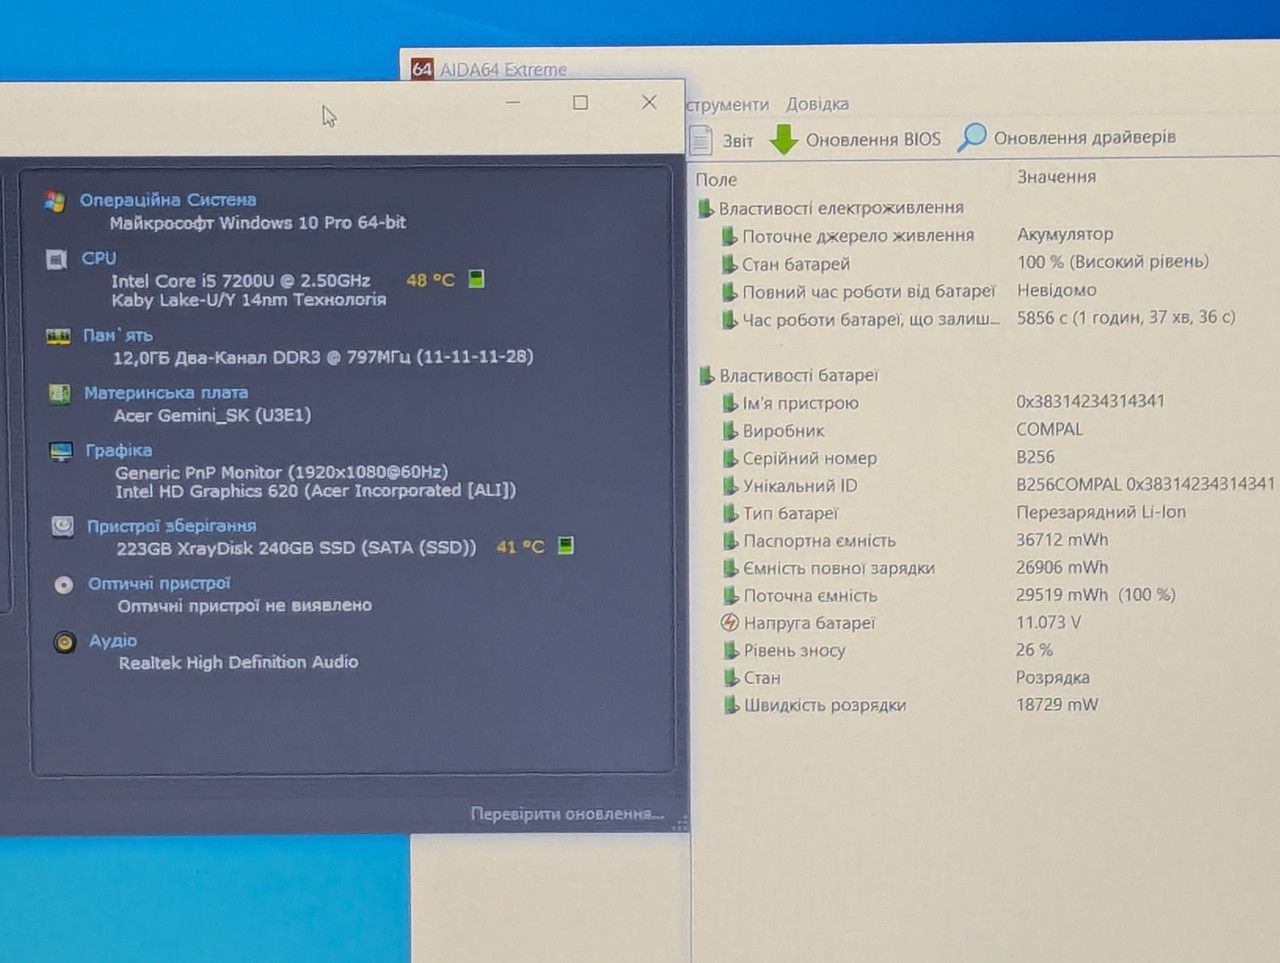Click the storage drive icon
Image resolution: width=1280 pixels, height=963 pixels.
coord(62,526)
